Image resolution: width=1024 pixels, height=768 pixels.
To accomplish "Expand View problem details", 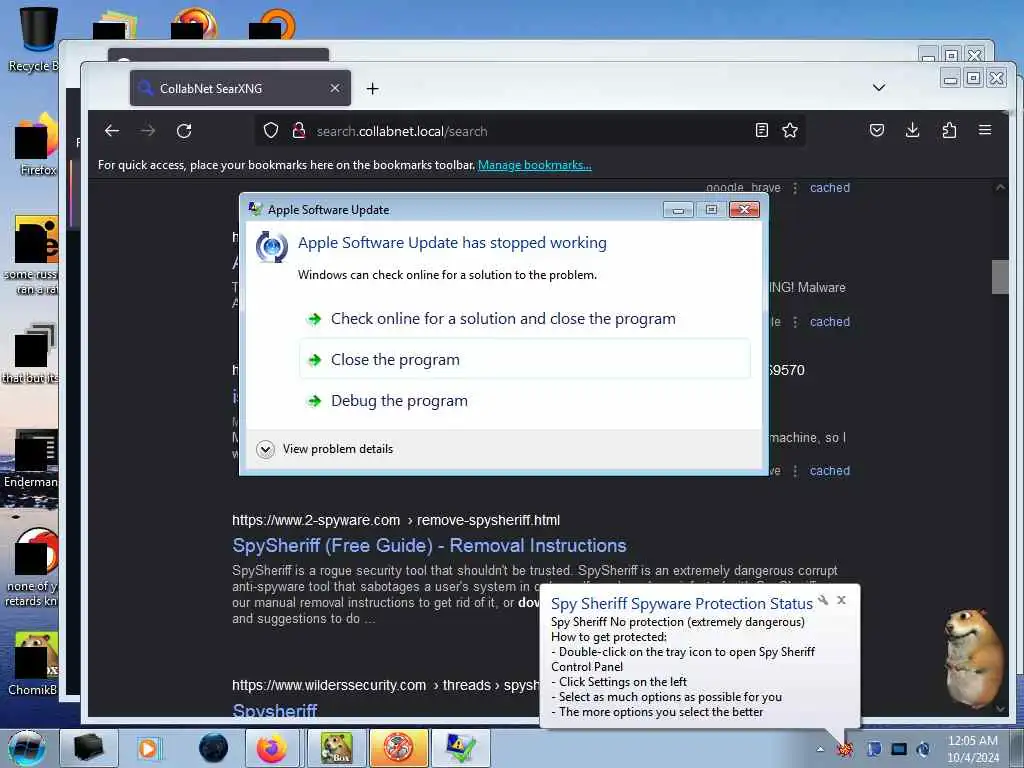I will (x=325, y=449).
